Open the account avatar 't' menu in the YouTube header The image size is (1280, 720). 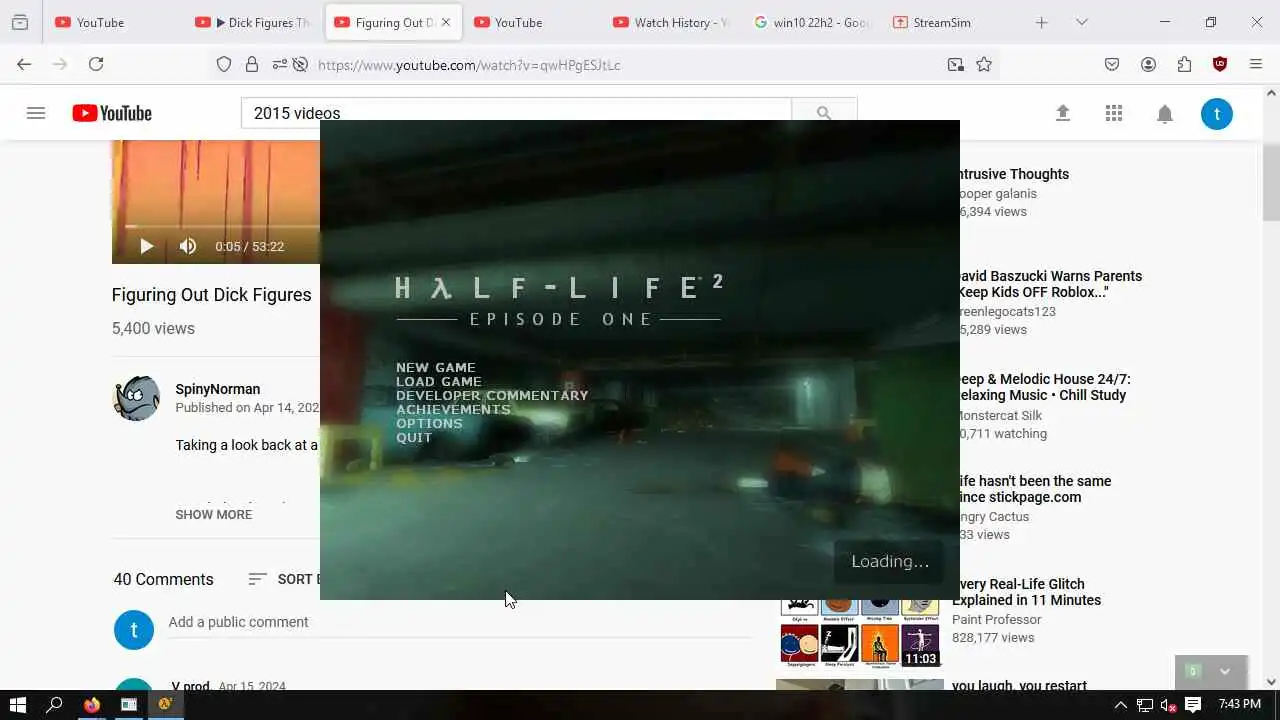[1217, 113]
